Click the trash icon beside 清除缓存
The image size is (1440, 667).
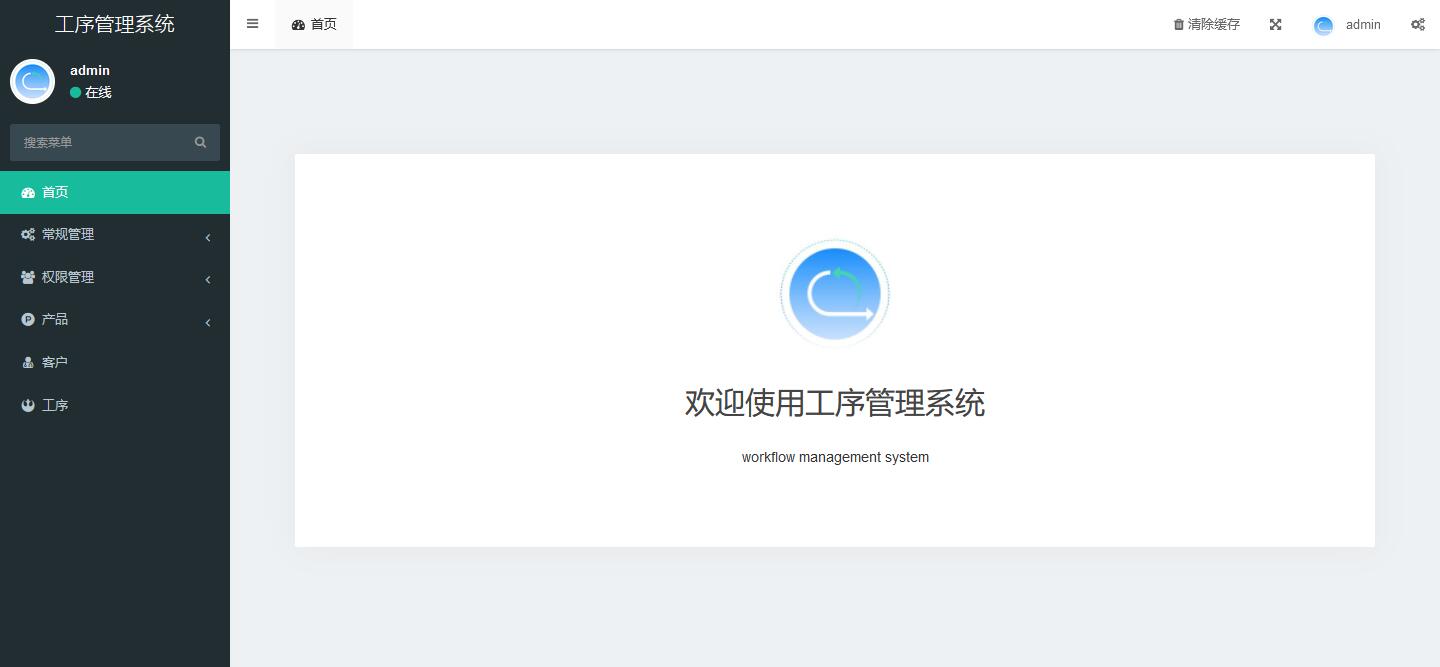coord(1178,25)
